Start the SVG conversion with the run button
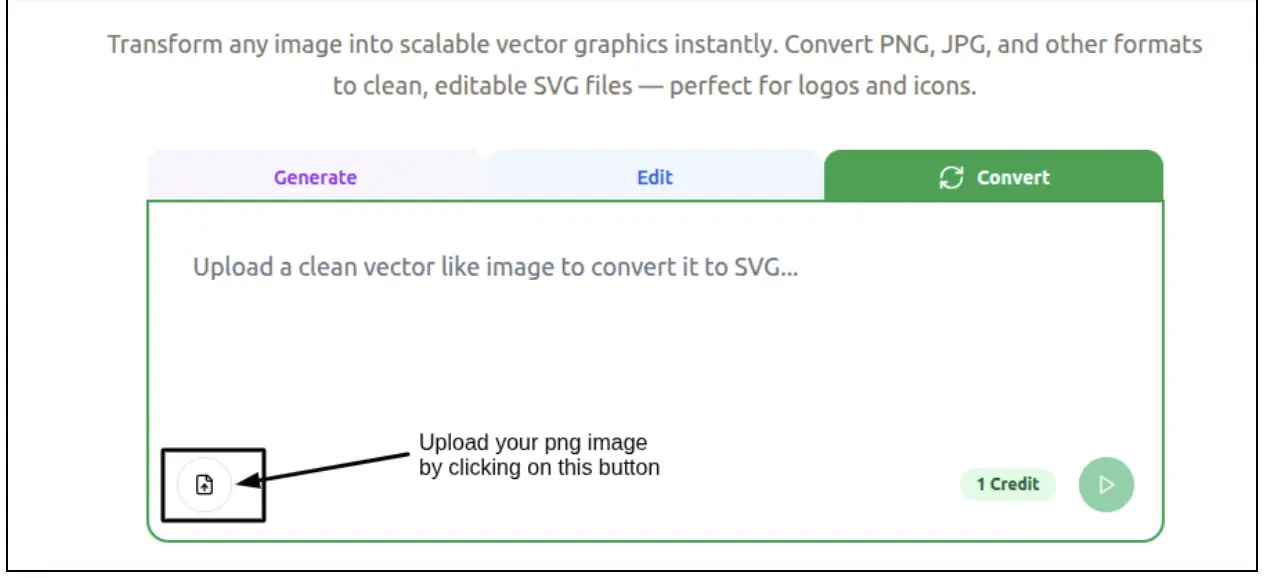Image resolution: width=1268 pixels, height=578 pixels. tap(1106, 484)
